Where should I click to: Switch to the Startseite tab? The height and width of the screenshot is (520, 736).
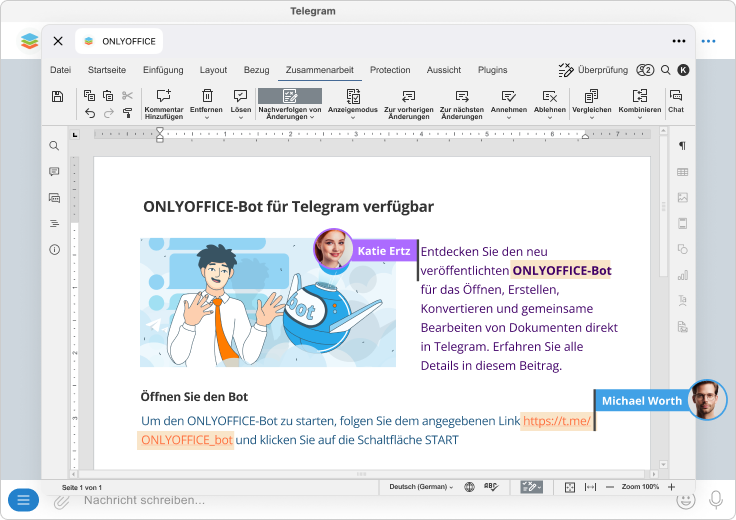107,70
